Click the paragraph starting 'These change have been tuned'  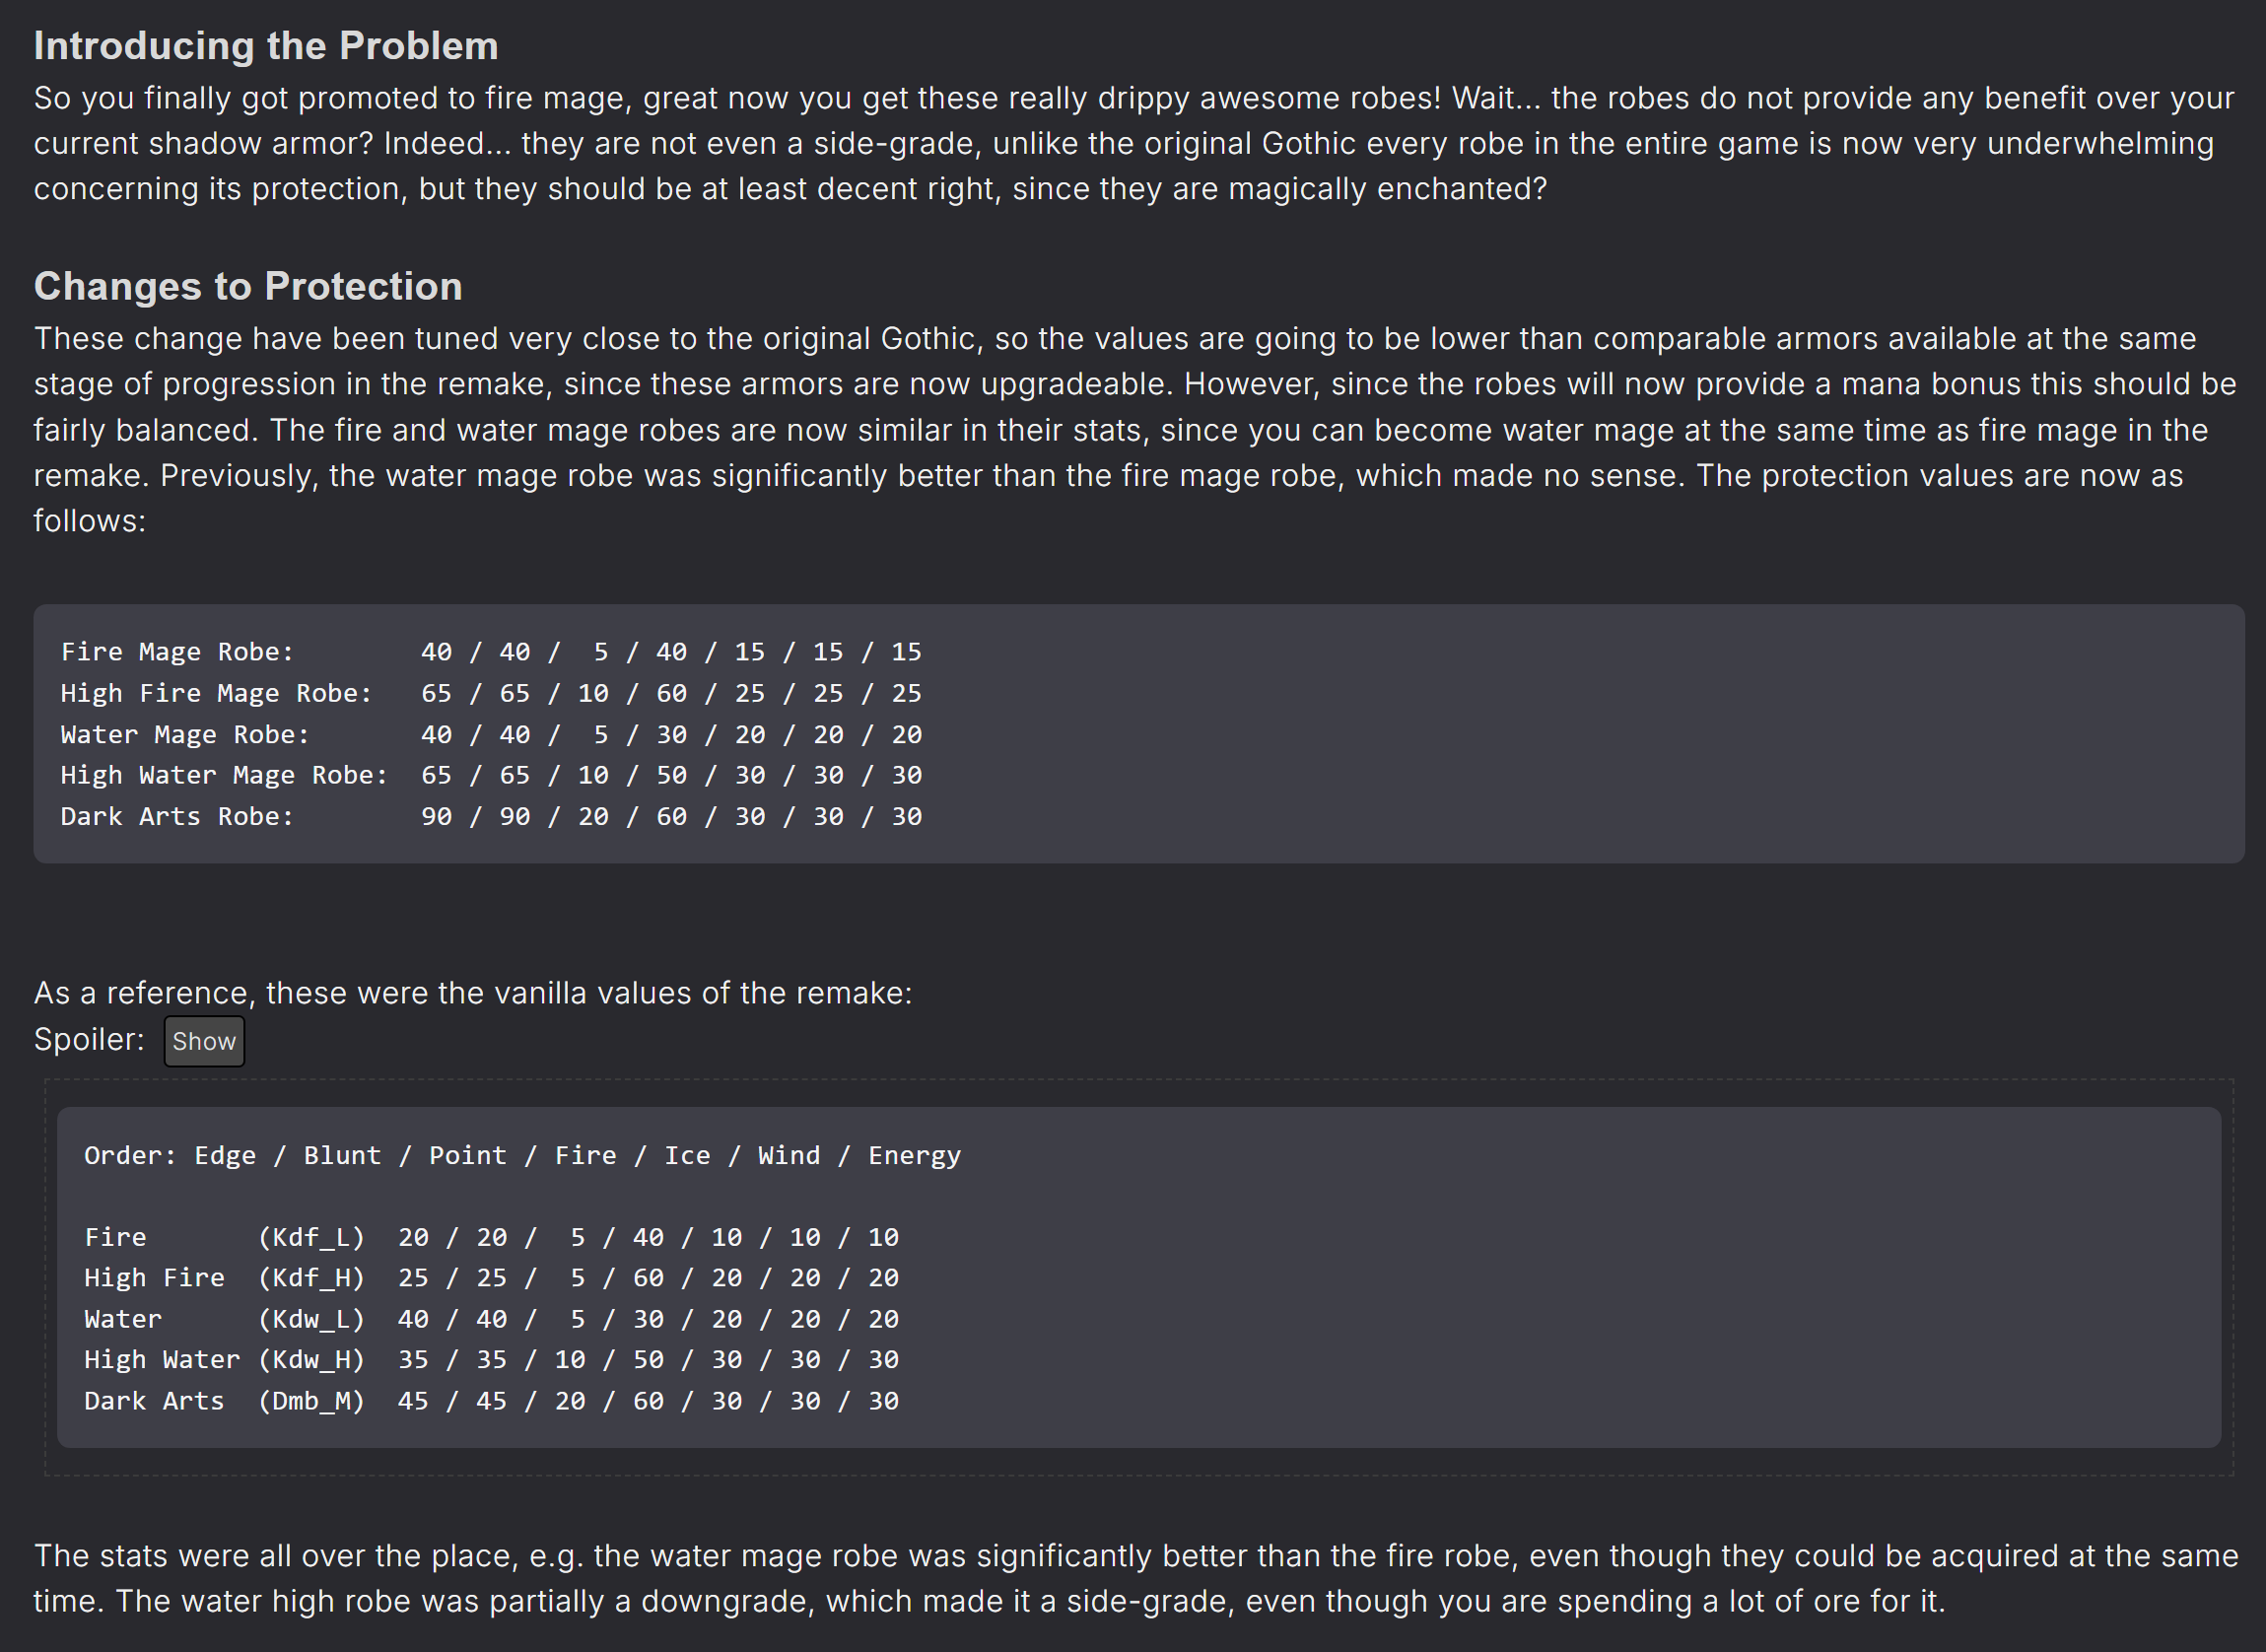(x=1135, y=429)
